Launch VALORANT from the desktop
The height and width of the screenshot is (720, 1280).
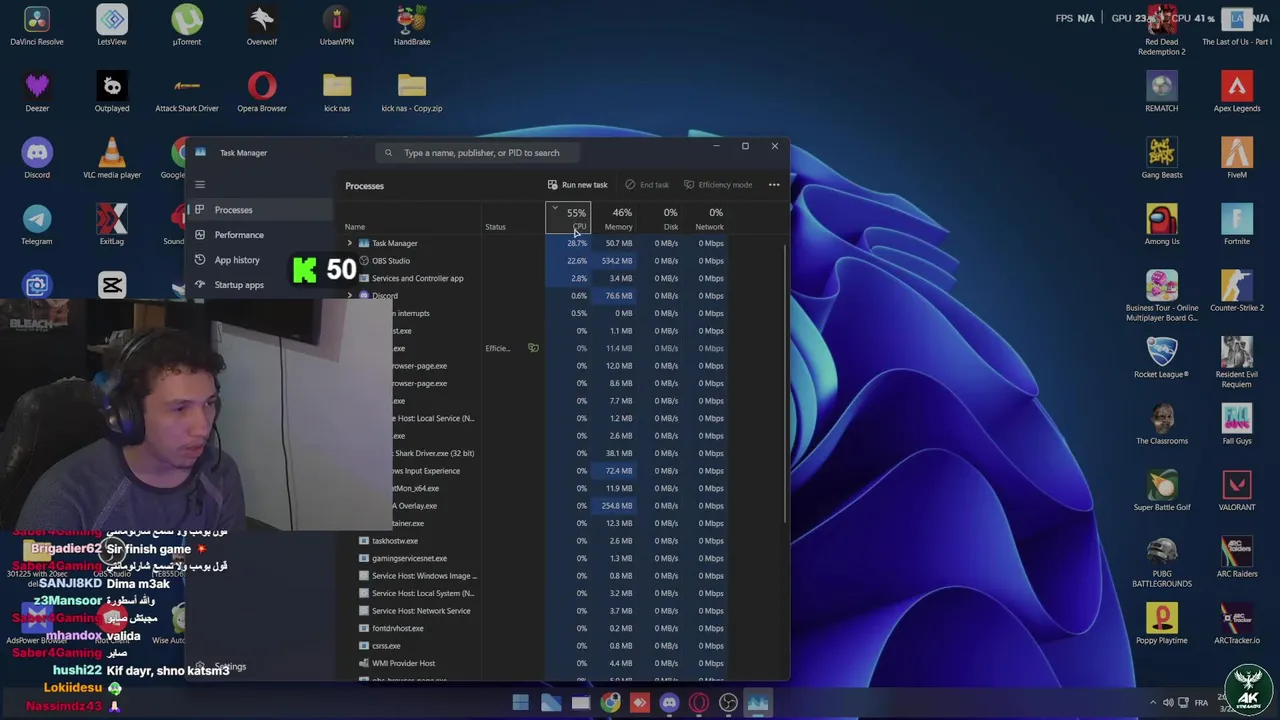pyautogui.click(x=1237, y=491)
